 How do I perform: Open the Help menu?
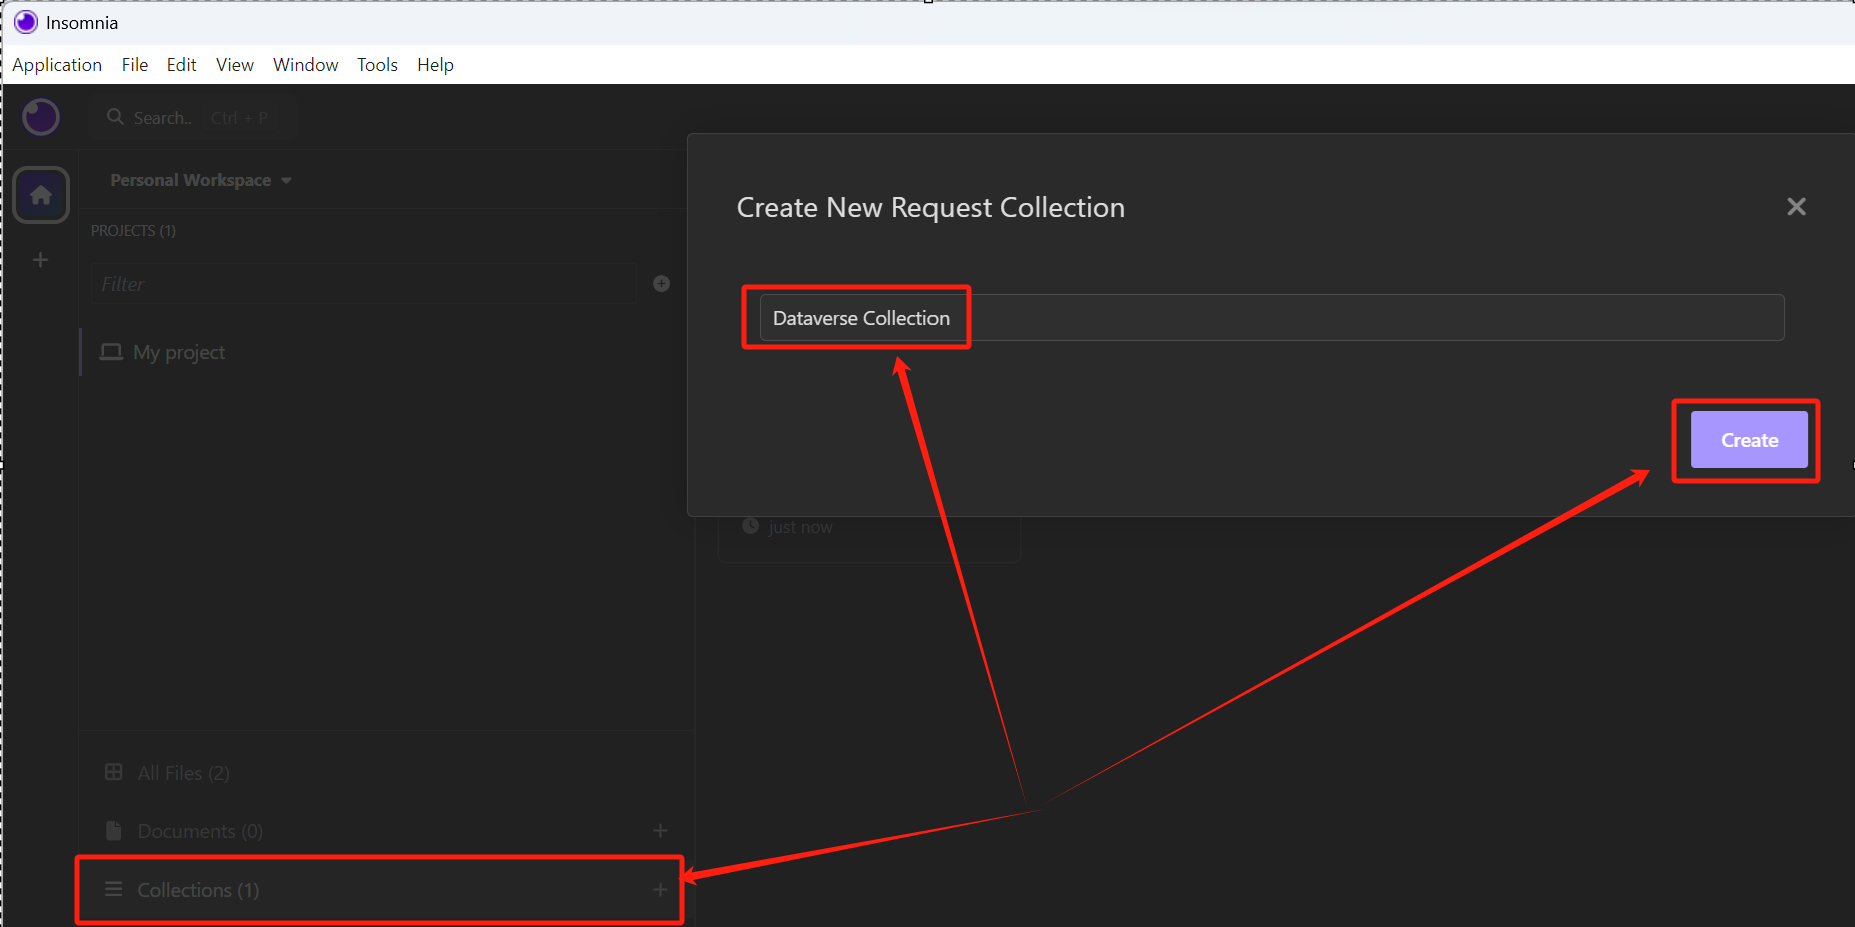pyautogui.click(x=435, y=65)
